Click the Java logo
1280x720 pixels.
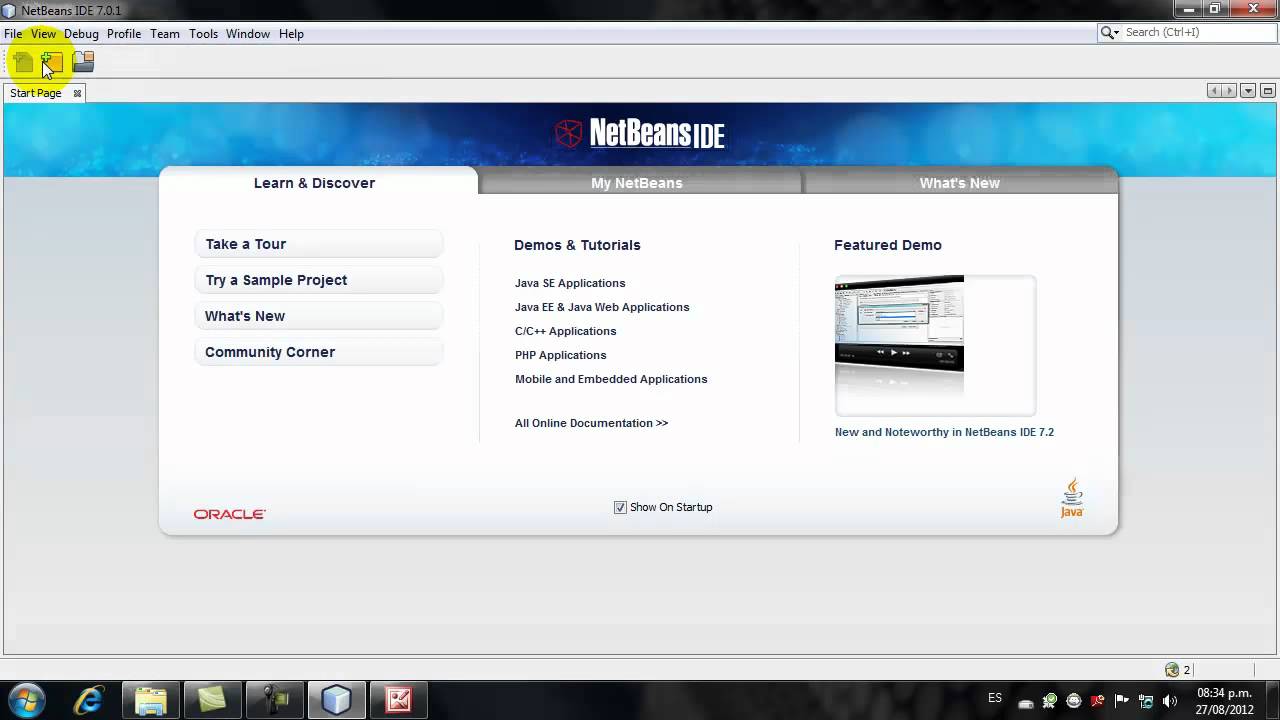pyautogui.click(x=1072, y=498)
